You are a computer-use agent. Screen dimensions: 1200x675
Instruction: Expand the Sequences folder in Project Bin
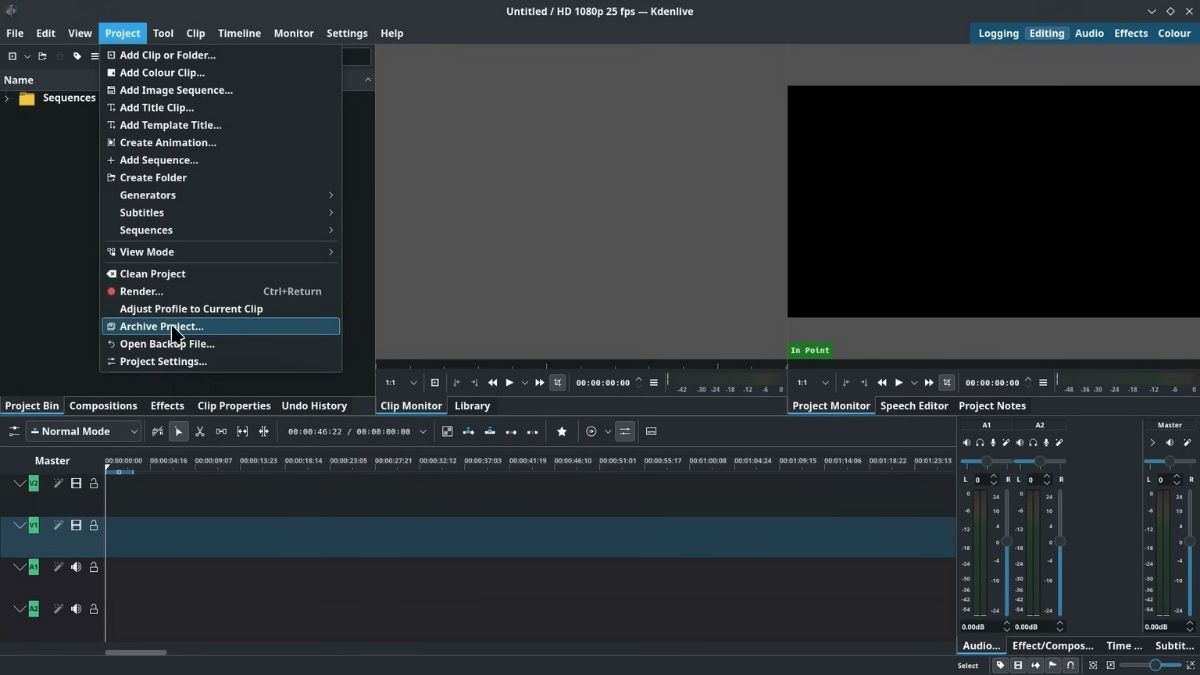pos(7,98)
